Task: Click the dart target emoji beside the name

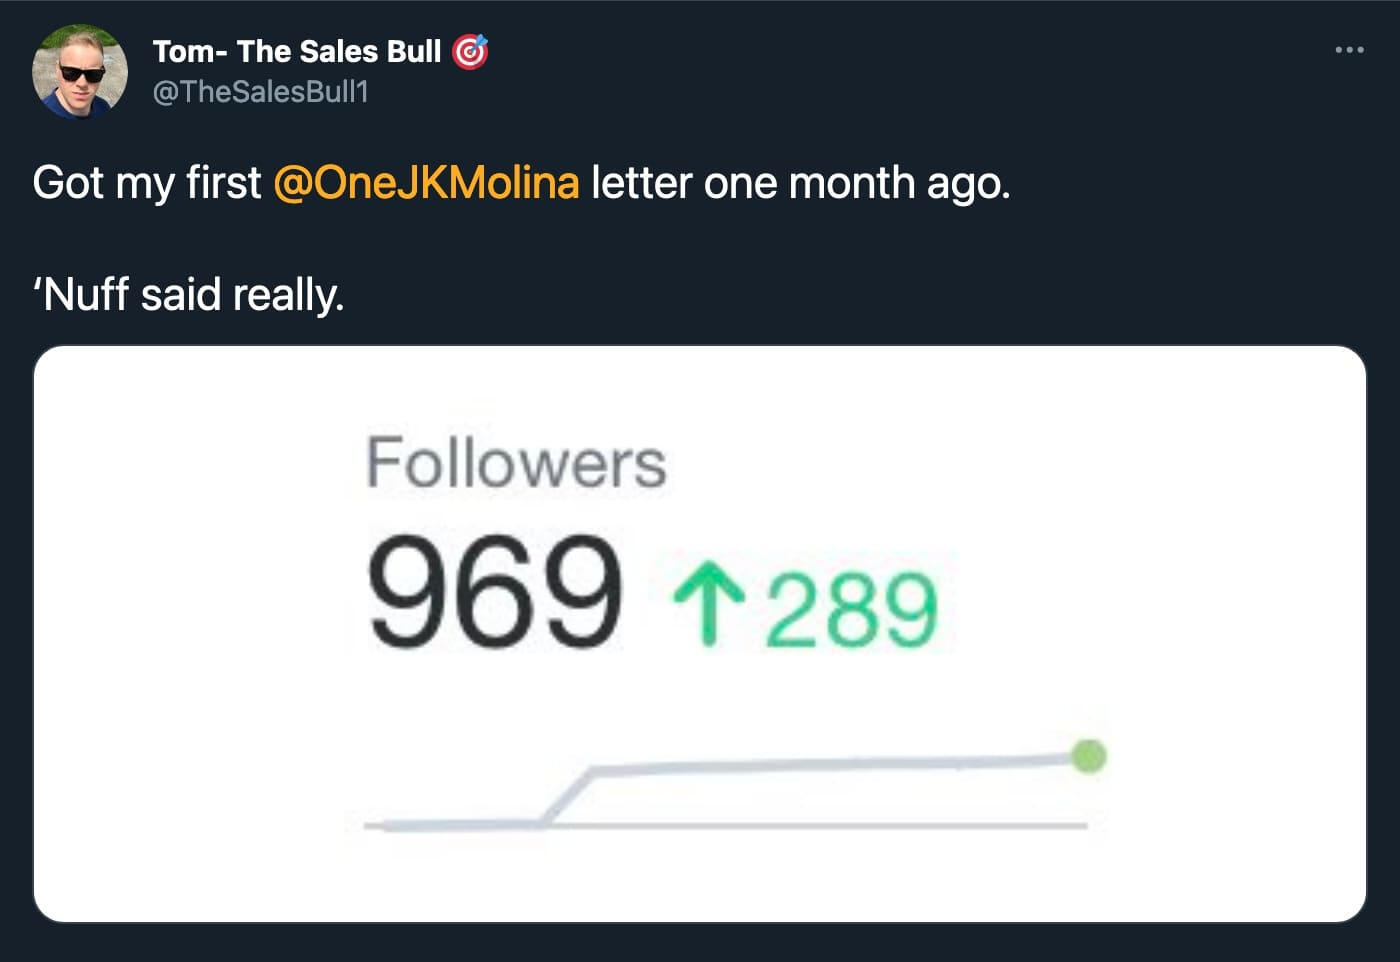Action: tap(471, 51)
